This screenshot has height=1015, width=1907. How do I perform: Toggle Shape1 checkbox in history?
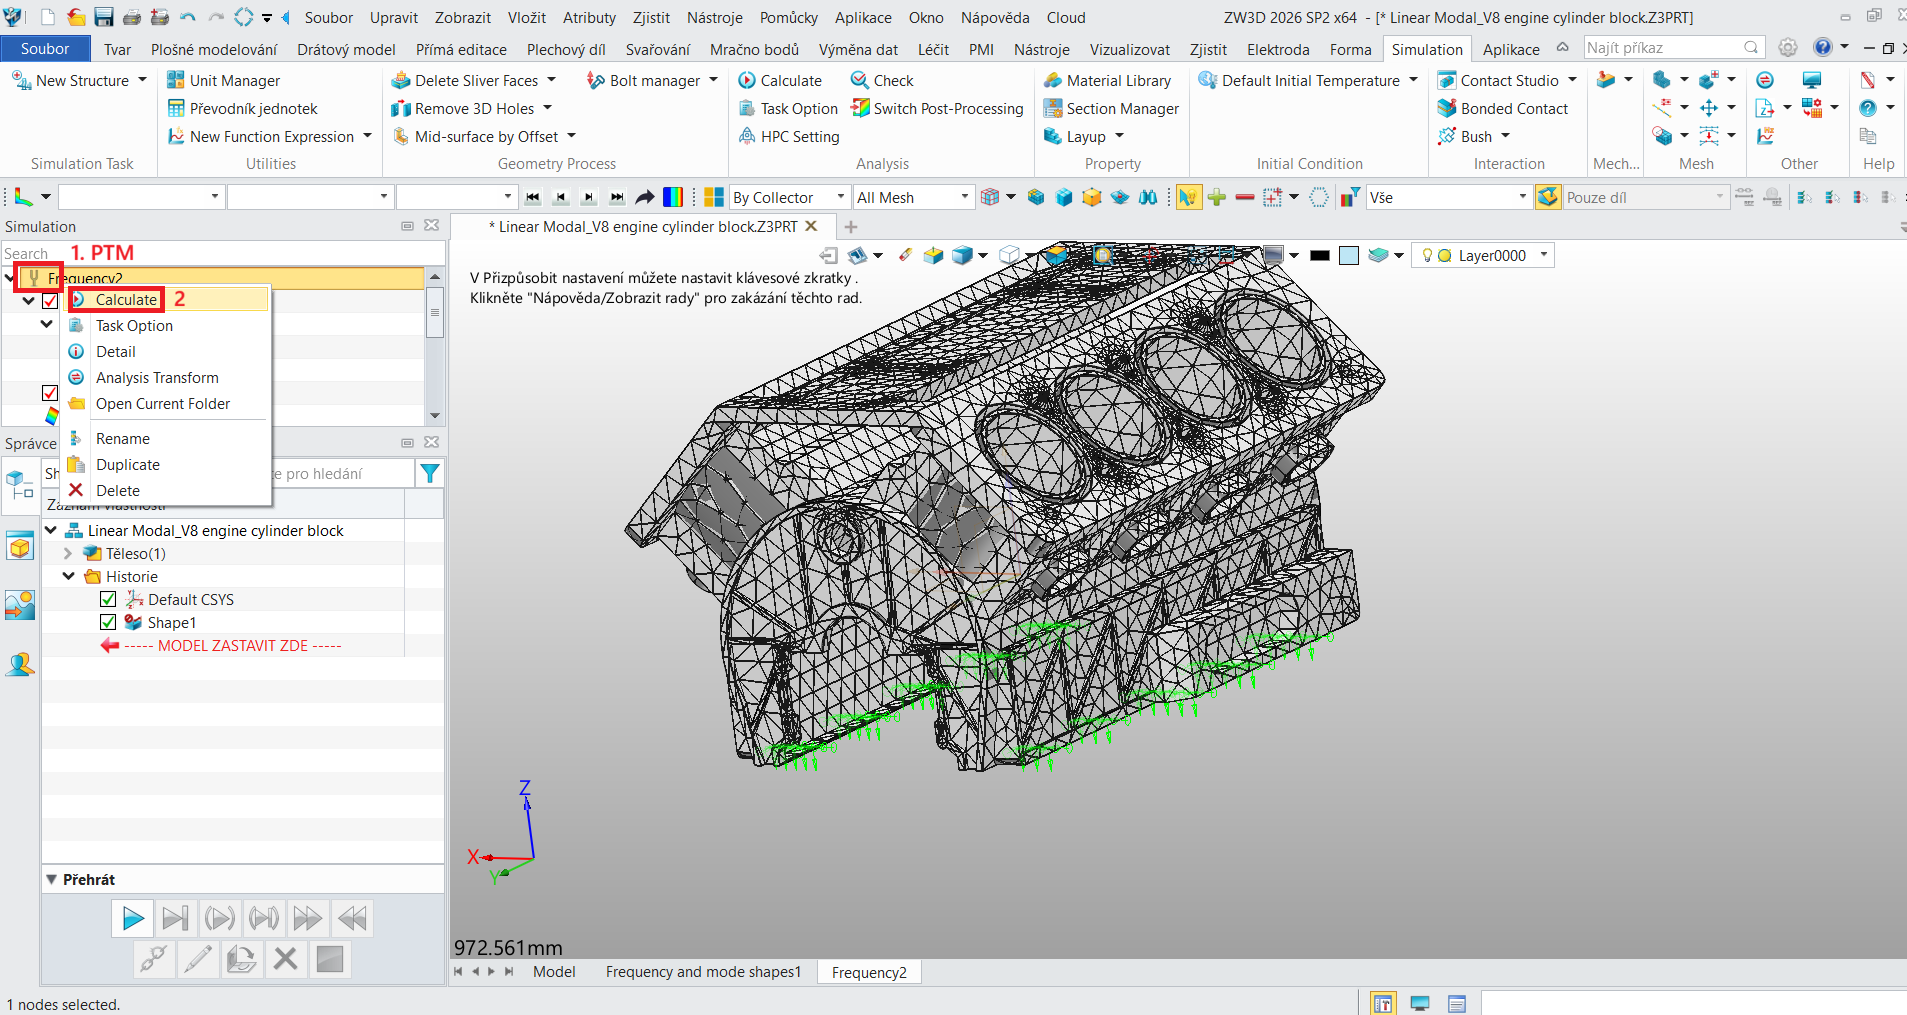(x=108, y=622)
